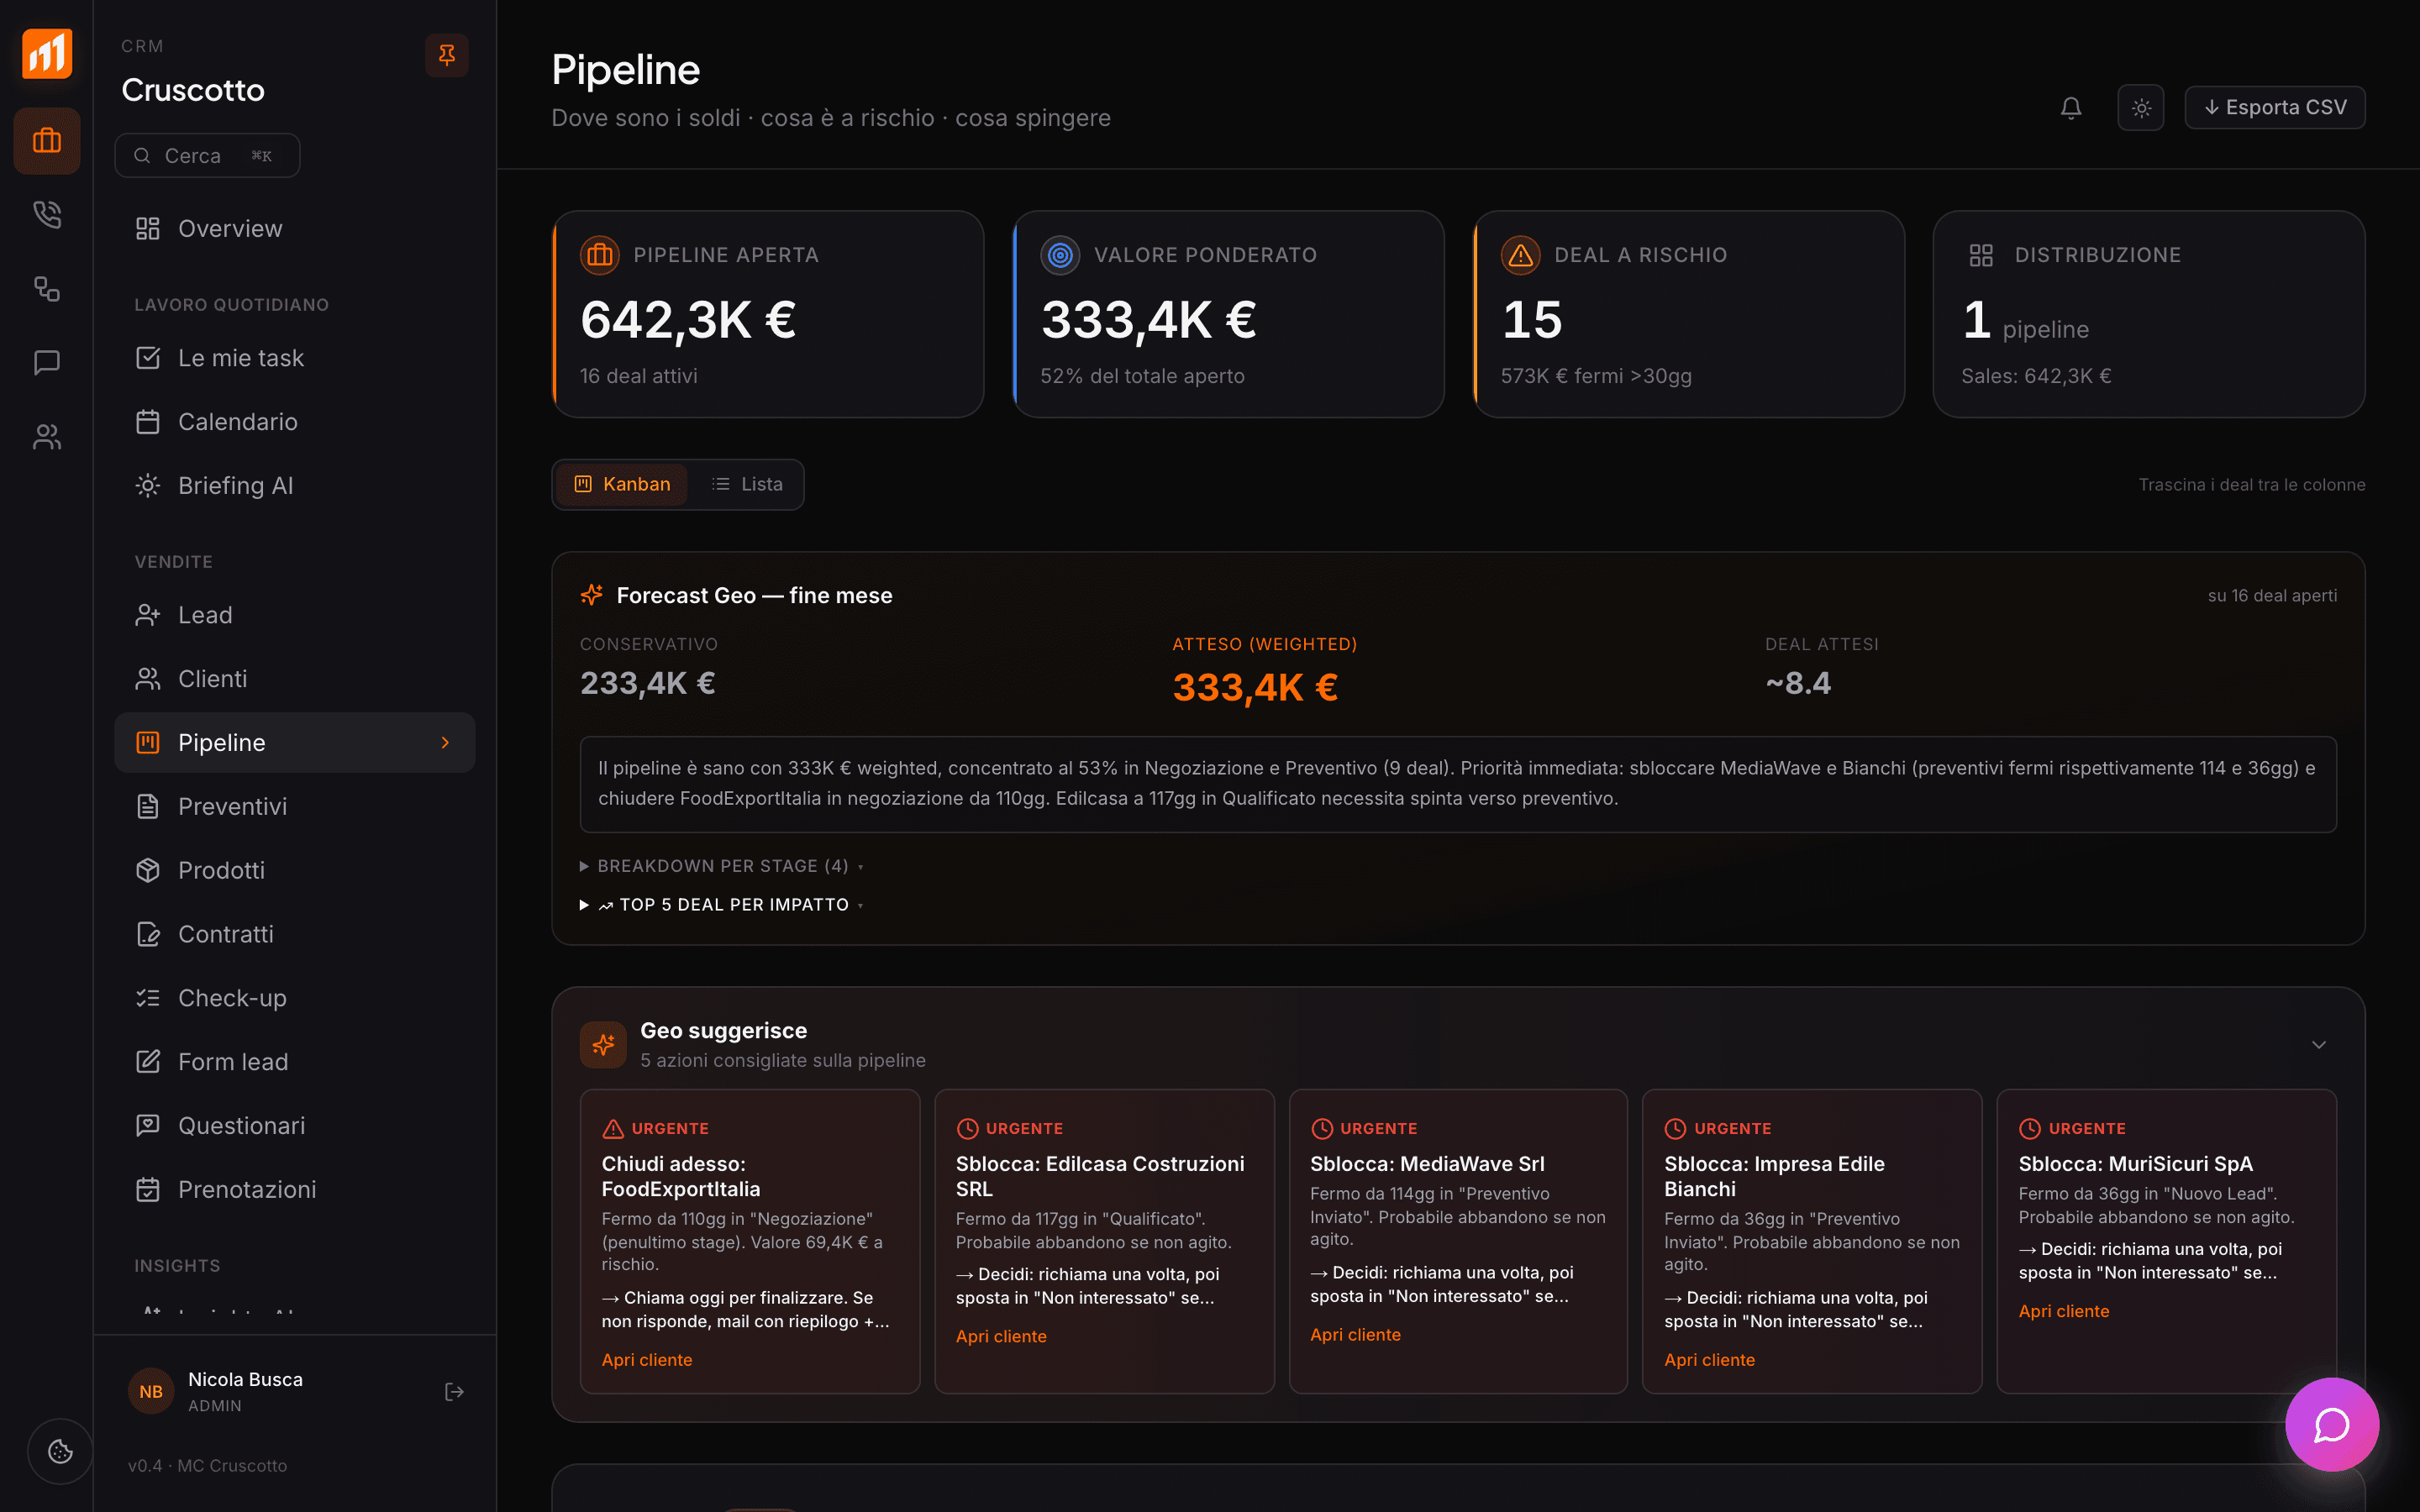
Task: Click the urgent clock icon on Edilcasa card
Action: coord(967,1129)
